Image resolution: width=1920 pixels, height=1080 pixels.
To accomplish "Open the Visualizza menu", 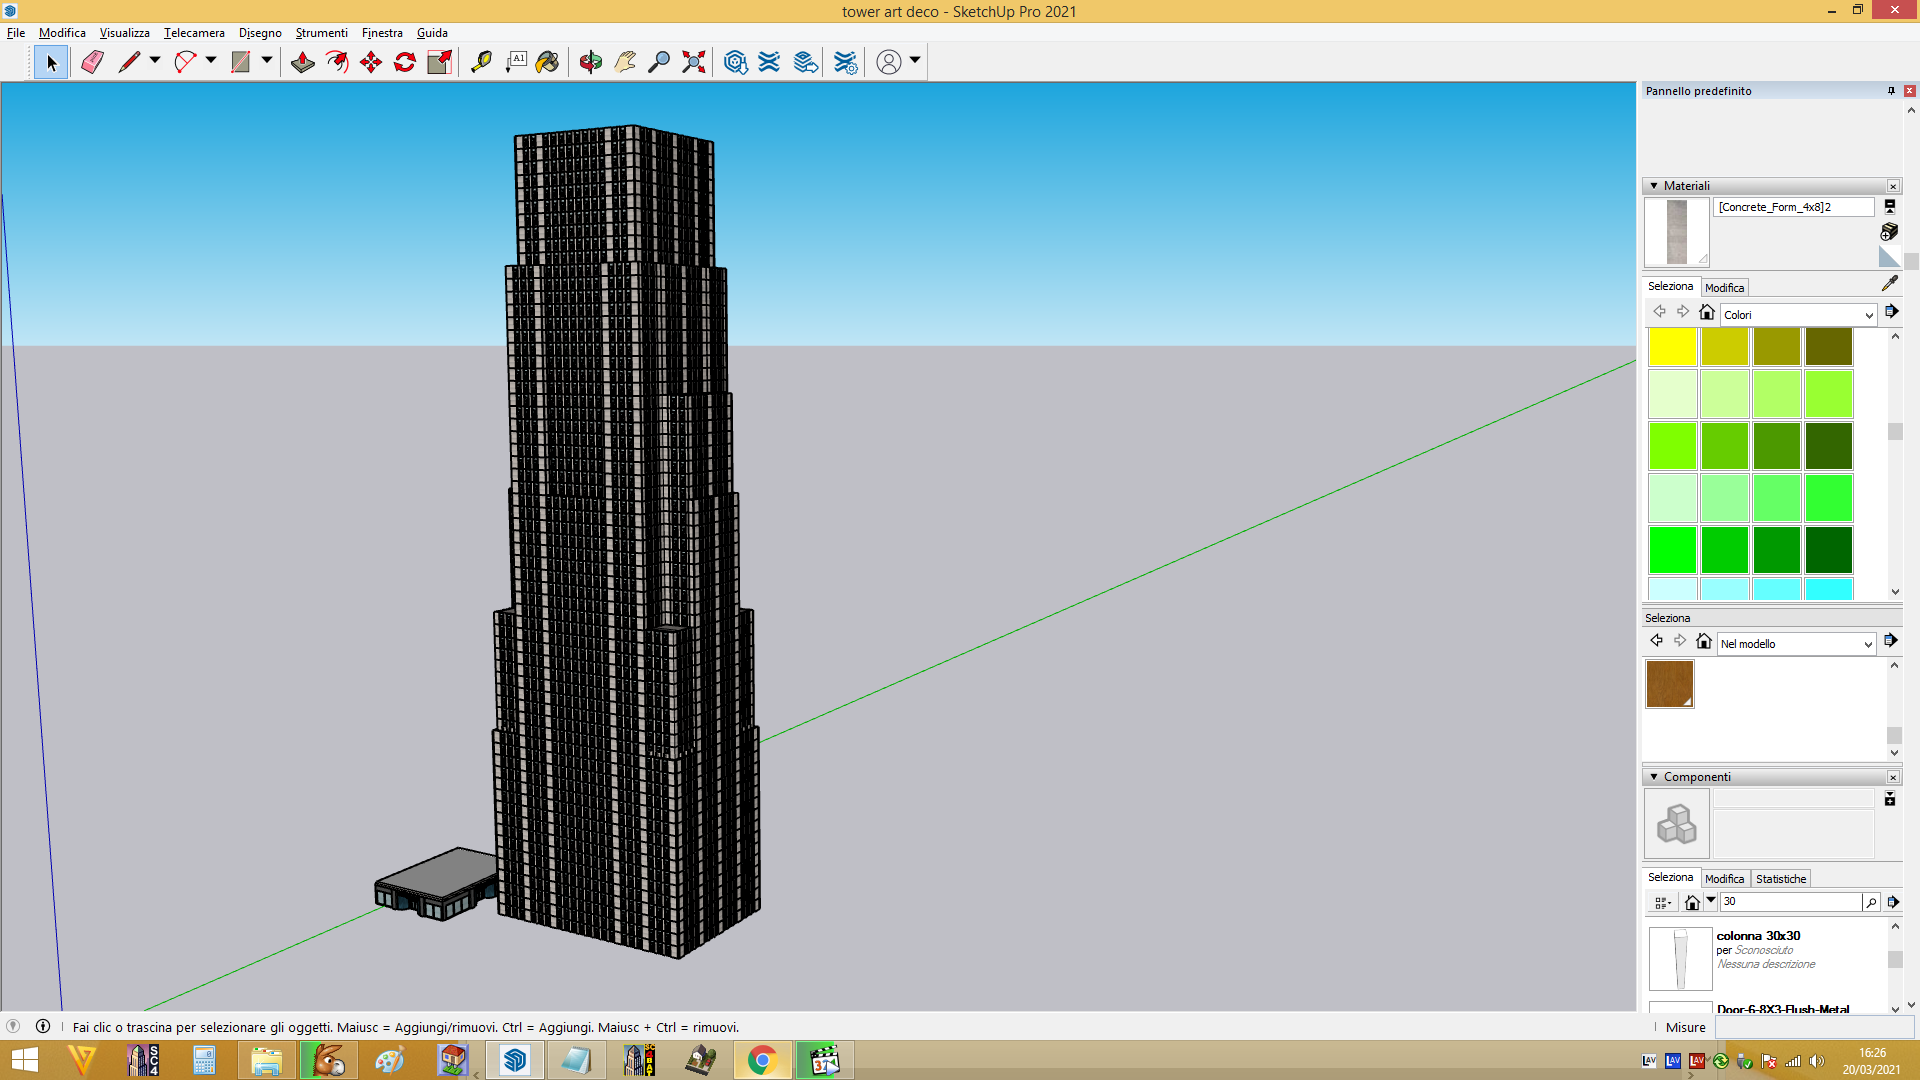I will [x=124, y=33].
